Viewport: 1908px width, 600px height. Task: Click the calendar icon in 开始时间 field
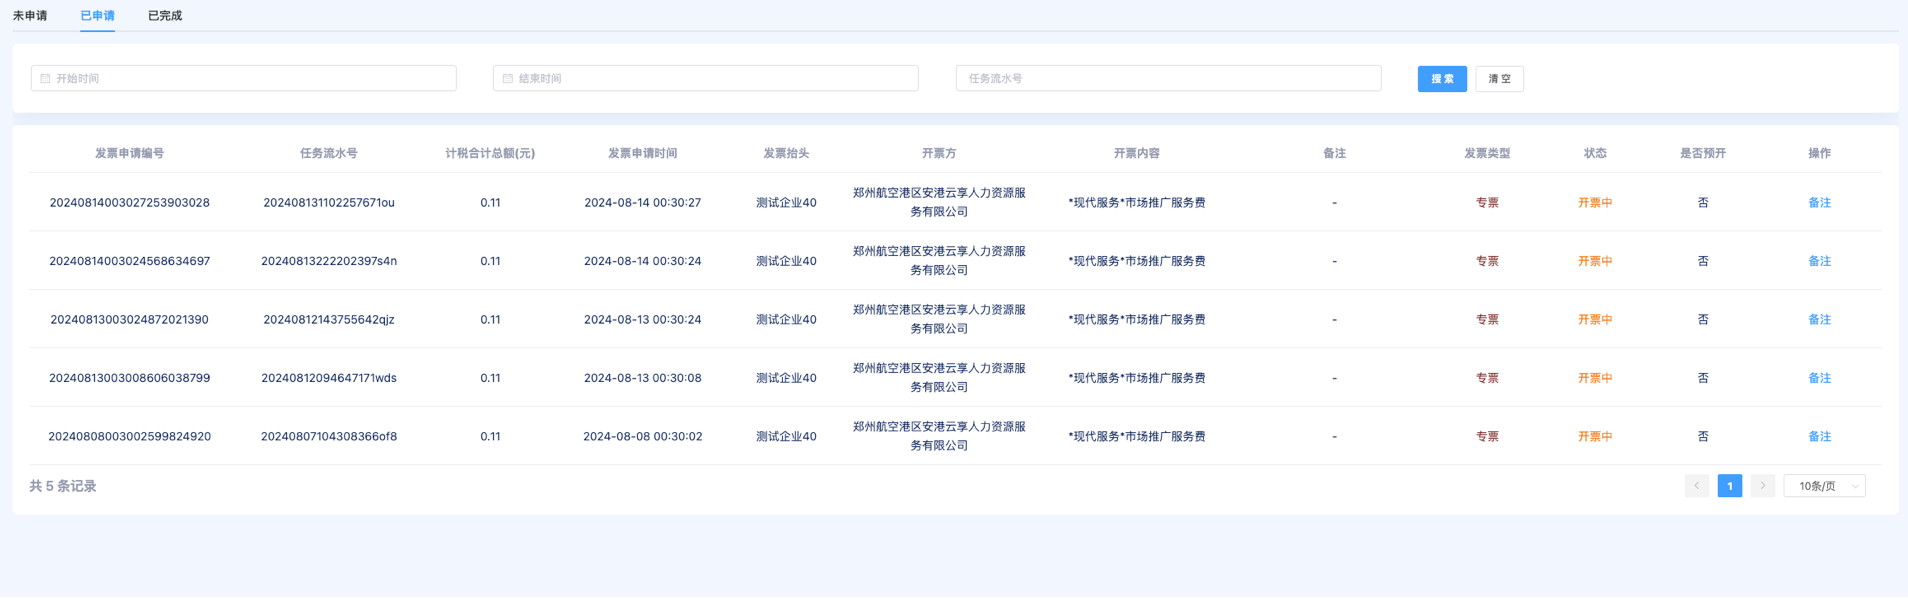click(x=45, y=79)
